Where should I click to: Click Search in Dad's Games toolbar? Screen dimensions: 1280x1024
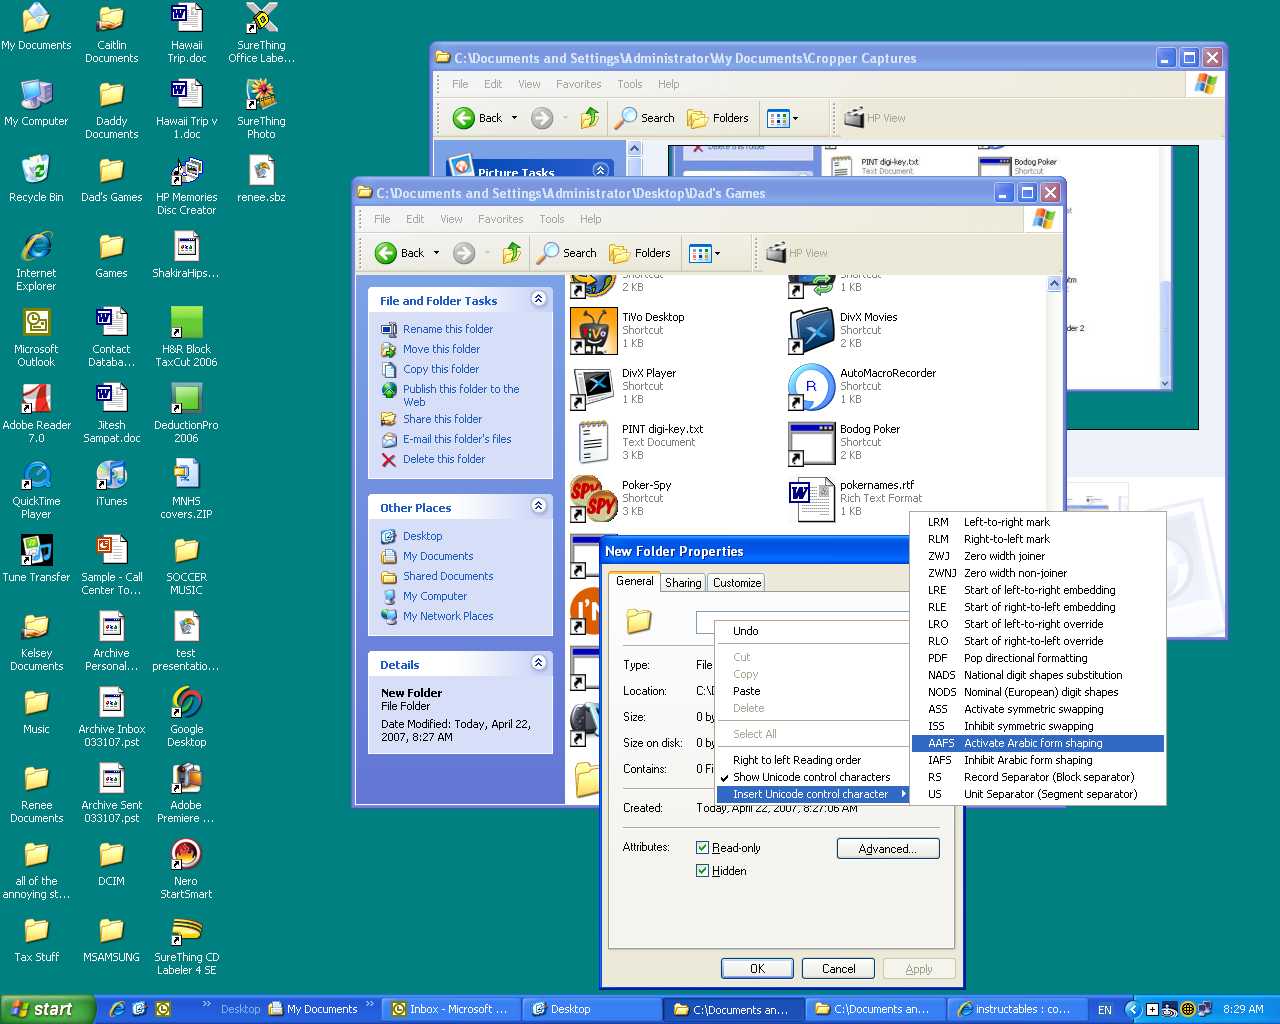[x=567, y=253]
